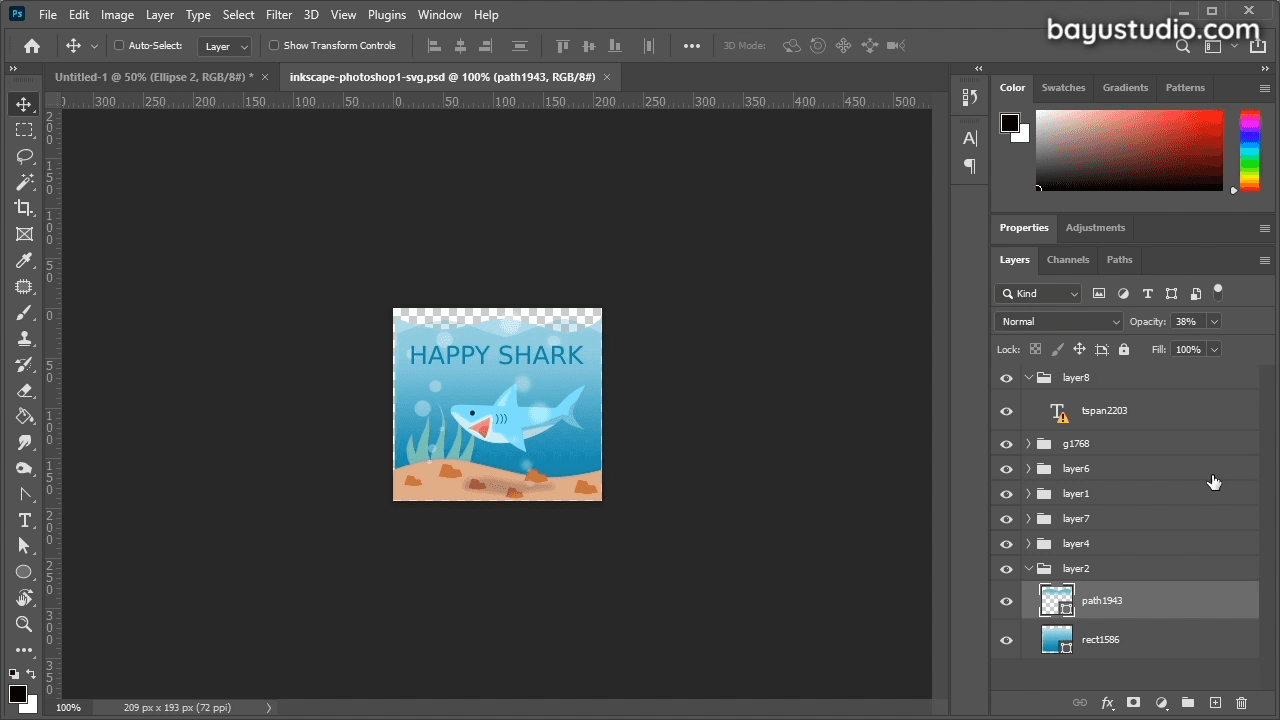Open the layer Opacity dropdown arrow
The height and width of the screenshot is (720, 1280).
point(1214,321)
